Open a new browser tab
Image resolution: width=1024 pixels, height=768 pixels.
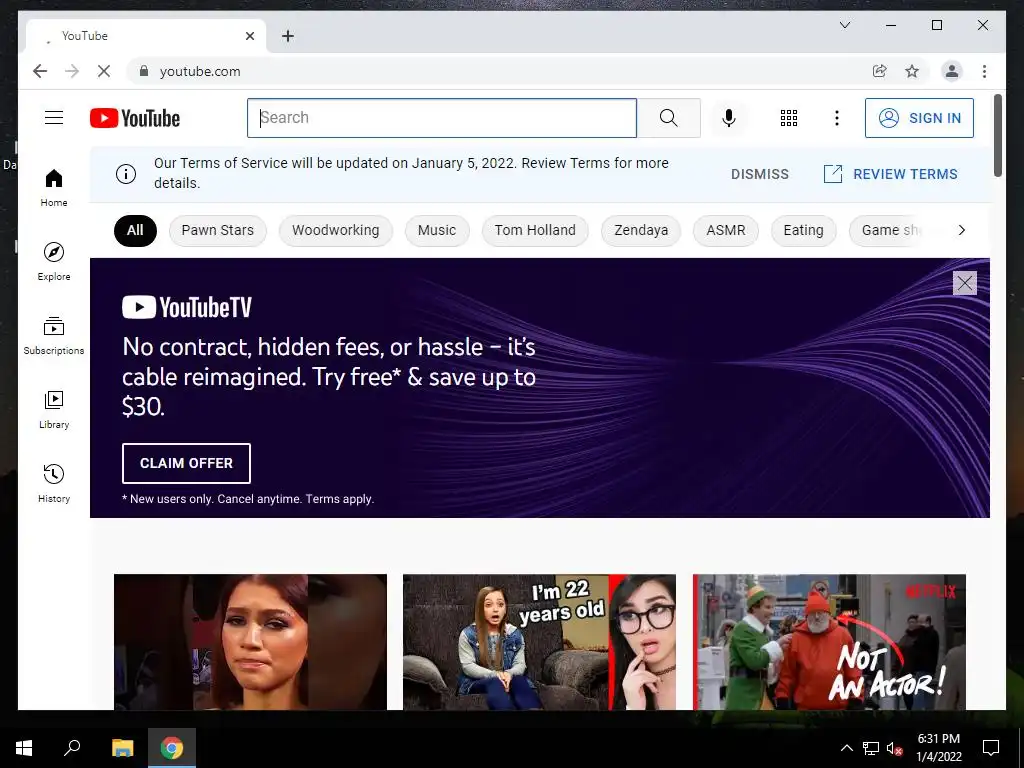tap(287, 36)
